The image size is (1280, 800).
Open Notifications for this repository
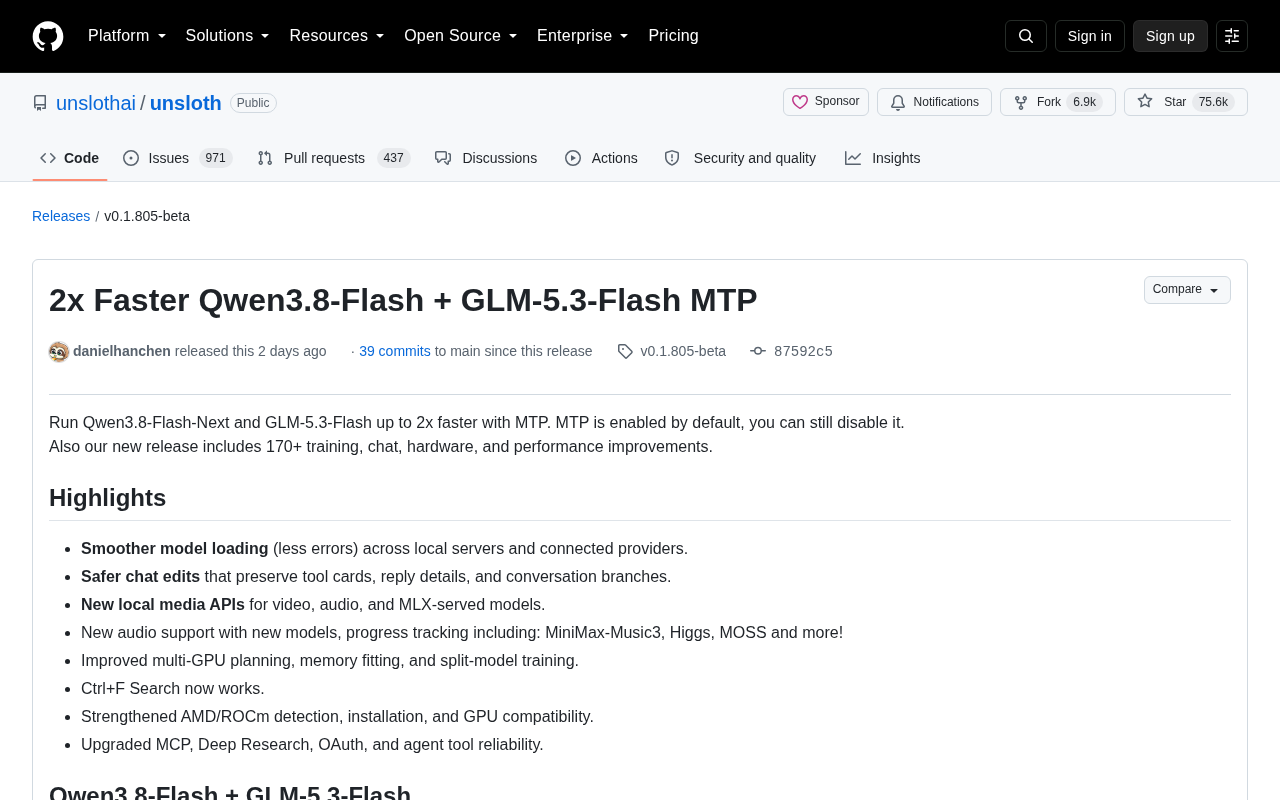tap(934, 102)
